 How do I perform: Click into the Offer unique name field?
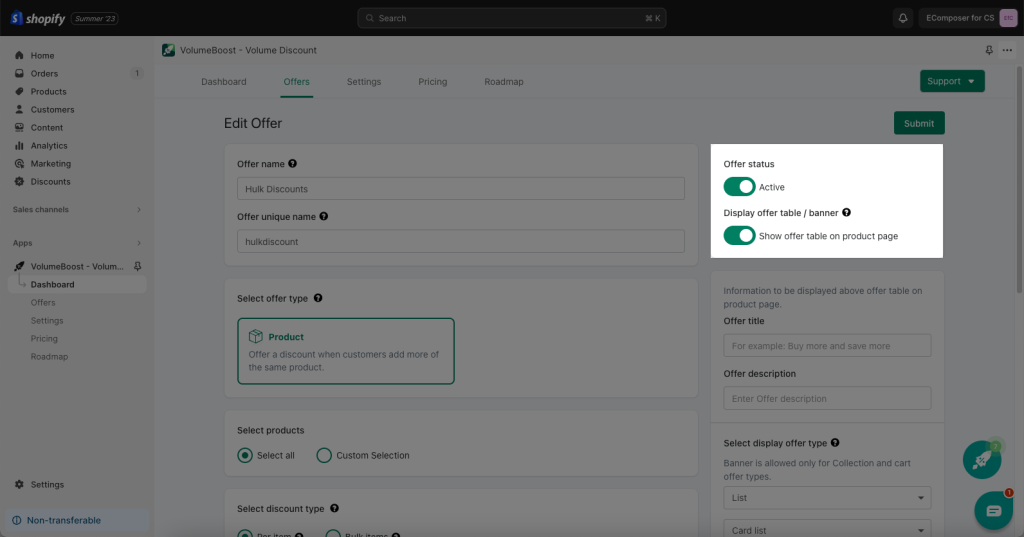pyautogui.click(x=461, y=241)
